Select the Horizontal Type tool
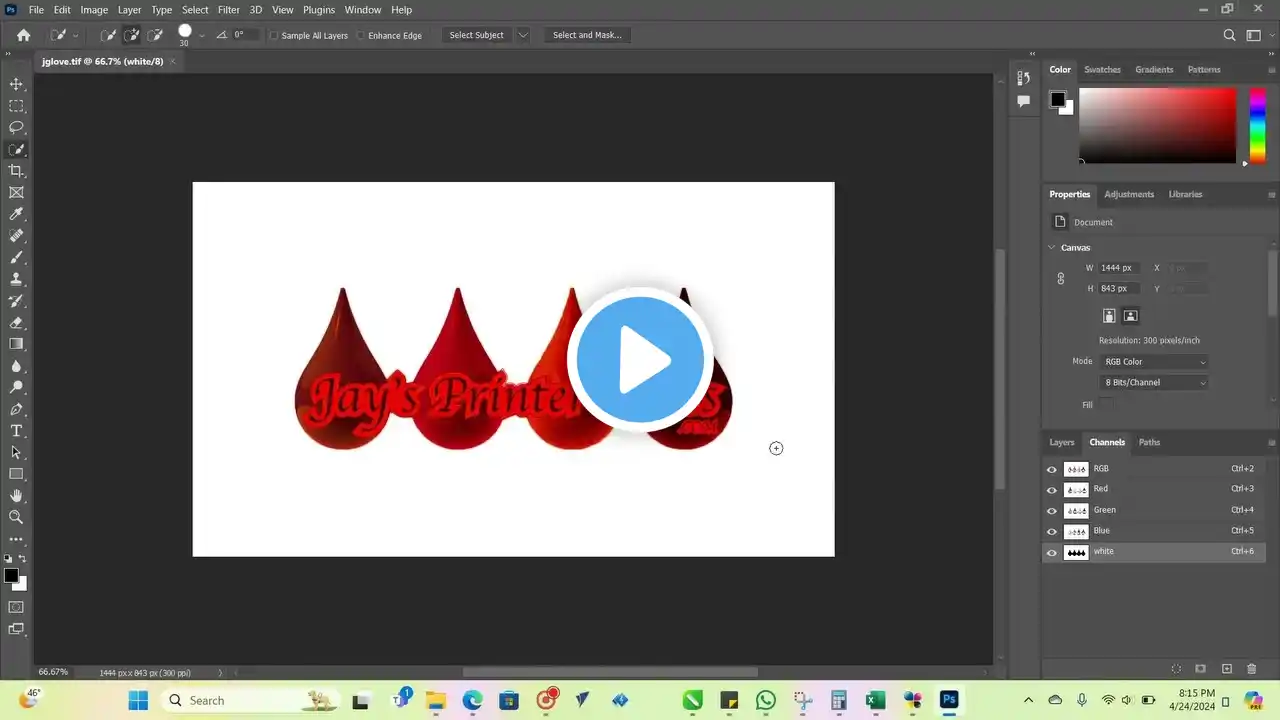This screenshot has height=720, width=1280. (x=16, y=431)
